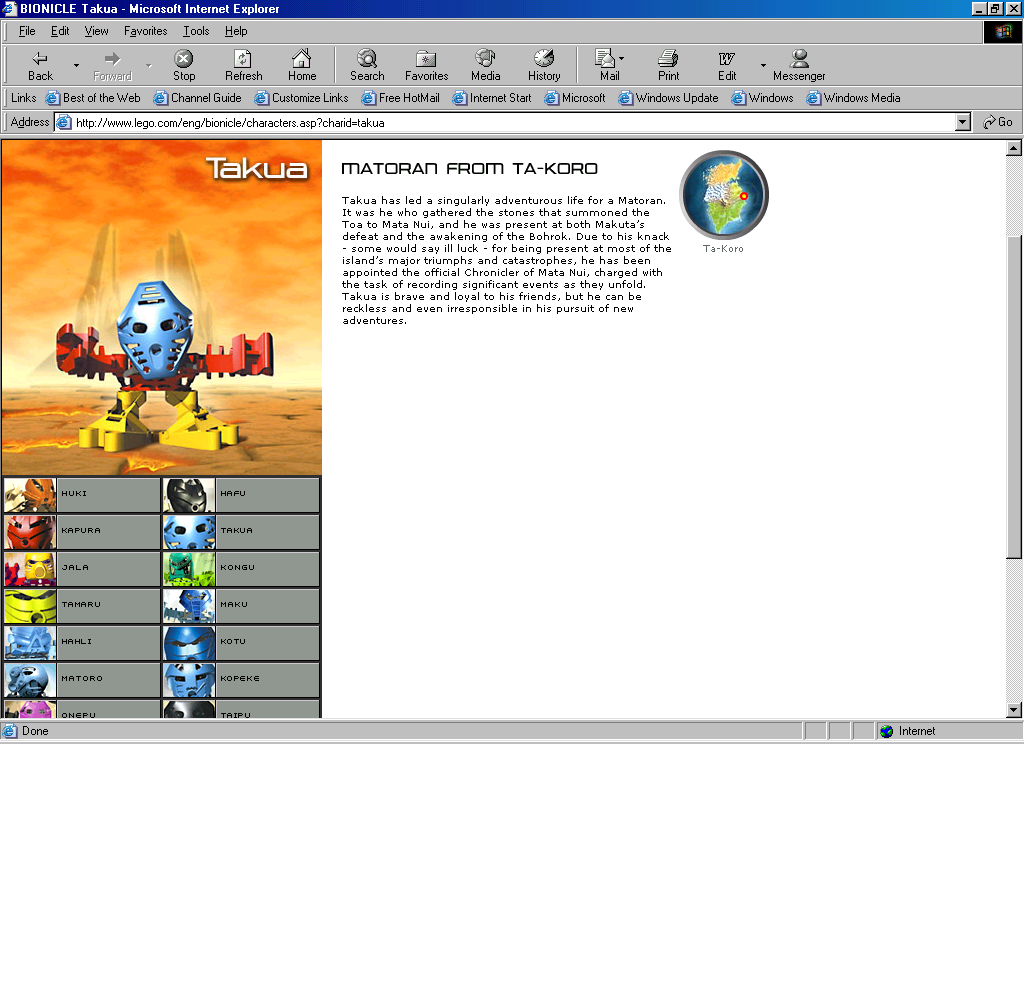1024x1000 pixels.
Task: Open the Edit menu
Action: (60, 31)
